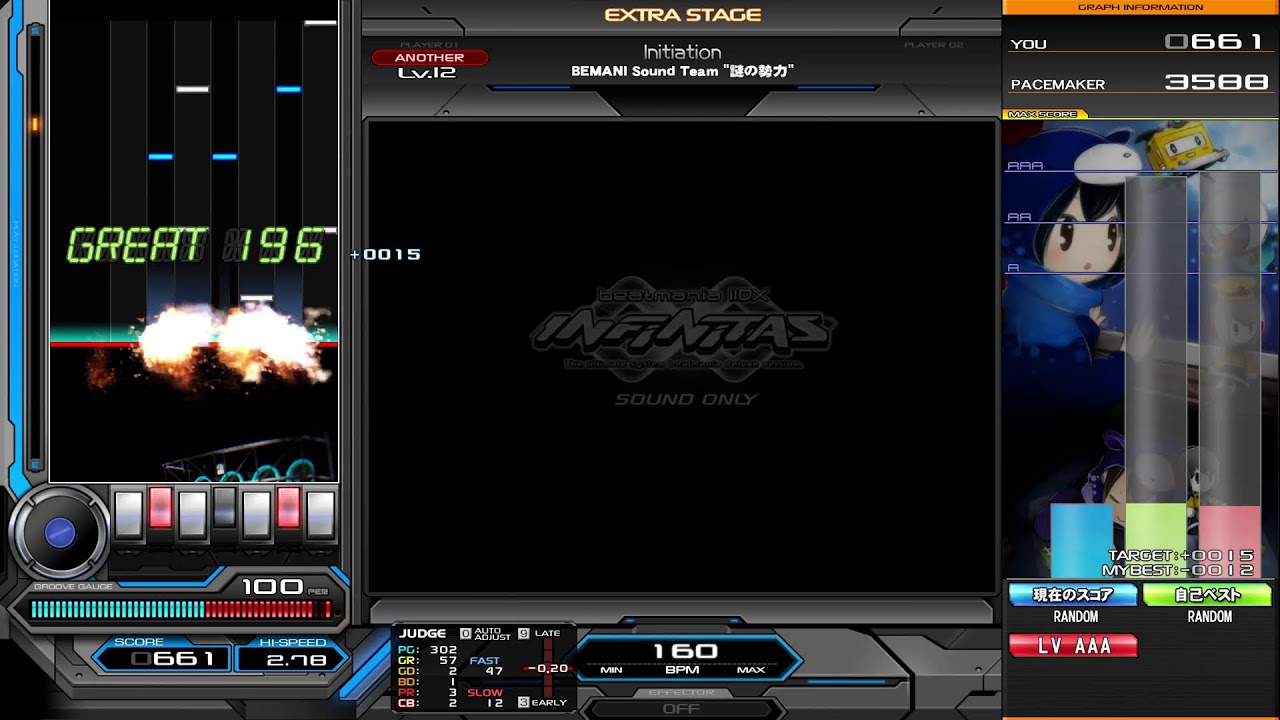Click the song title Initiation

[682, 52]
